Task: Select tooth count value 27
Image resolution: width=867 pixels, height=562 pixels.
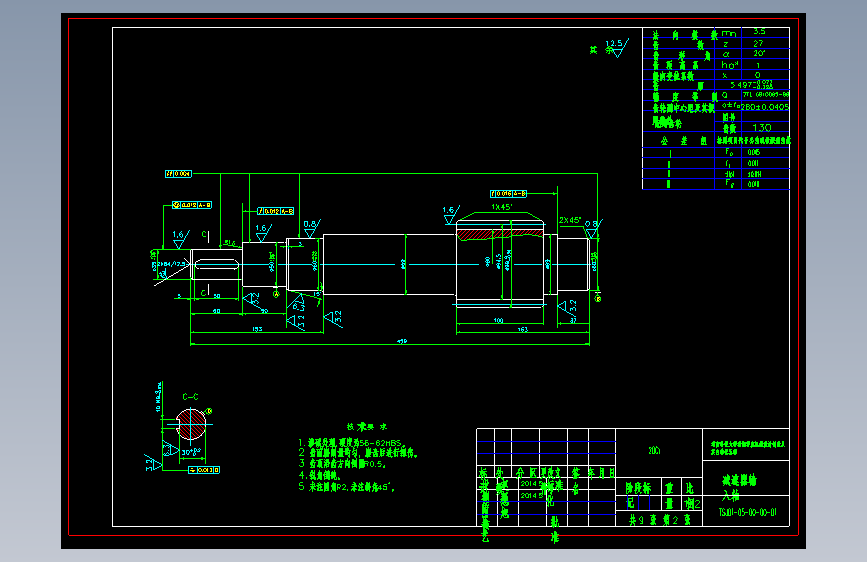Action: click(758, 43)
